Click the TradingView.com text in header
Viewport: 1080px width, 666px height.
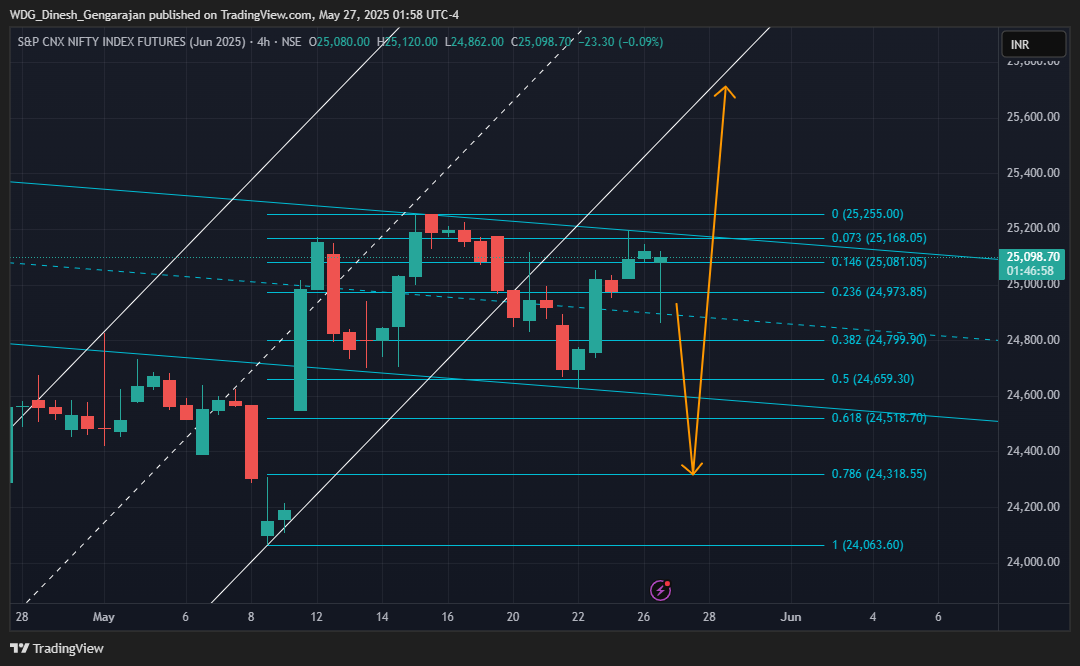[265, 14]
